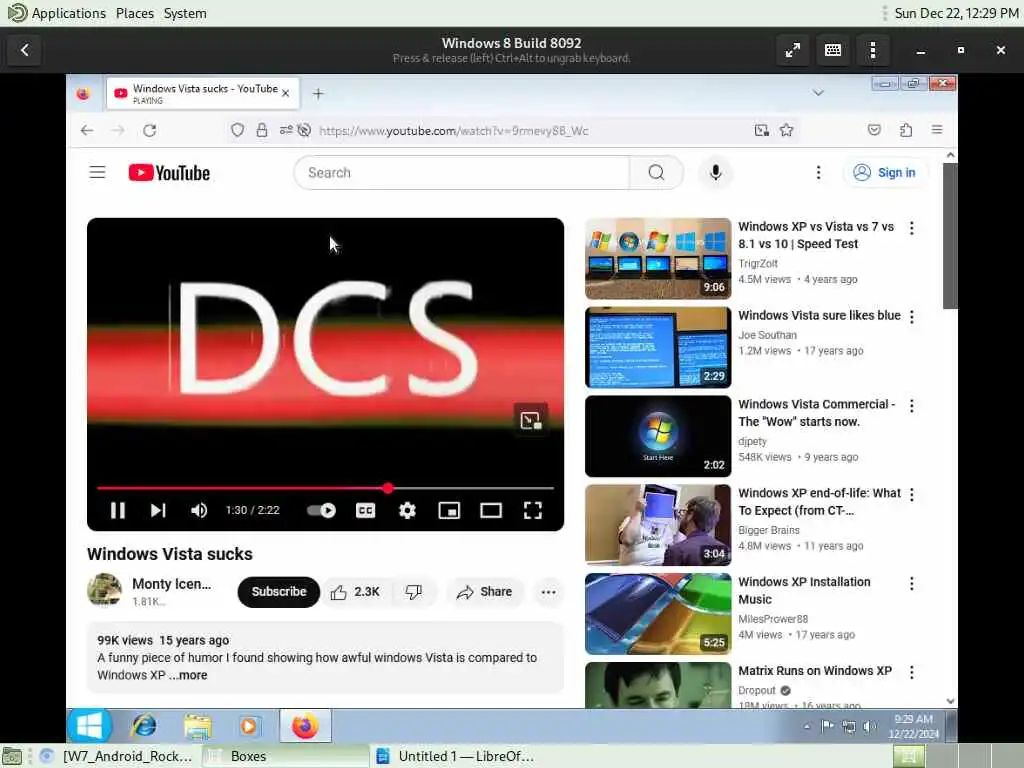Switch to theater mode icon
Screen dimensions: 1024x768
click(x=490, y=510)
